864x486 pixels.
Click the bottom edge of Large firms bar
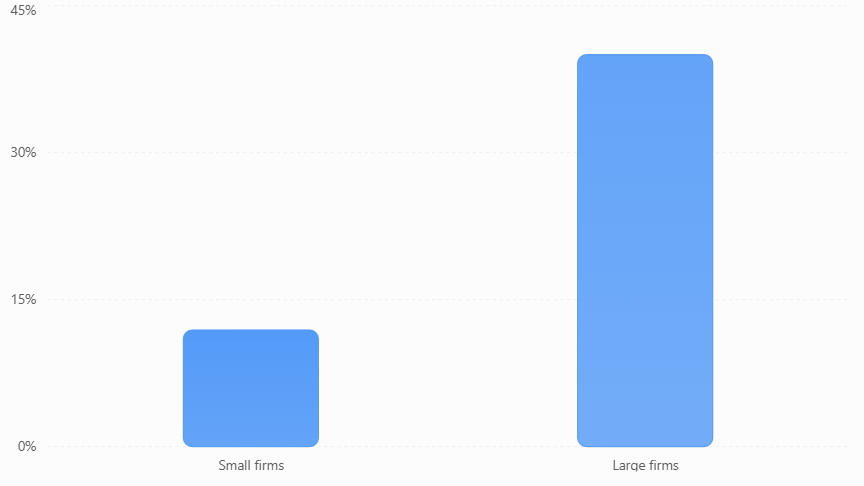[x=645, y=446]
